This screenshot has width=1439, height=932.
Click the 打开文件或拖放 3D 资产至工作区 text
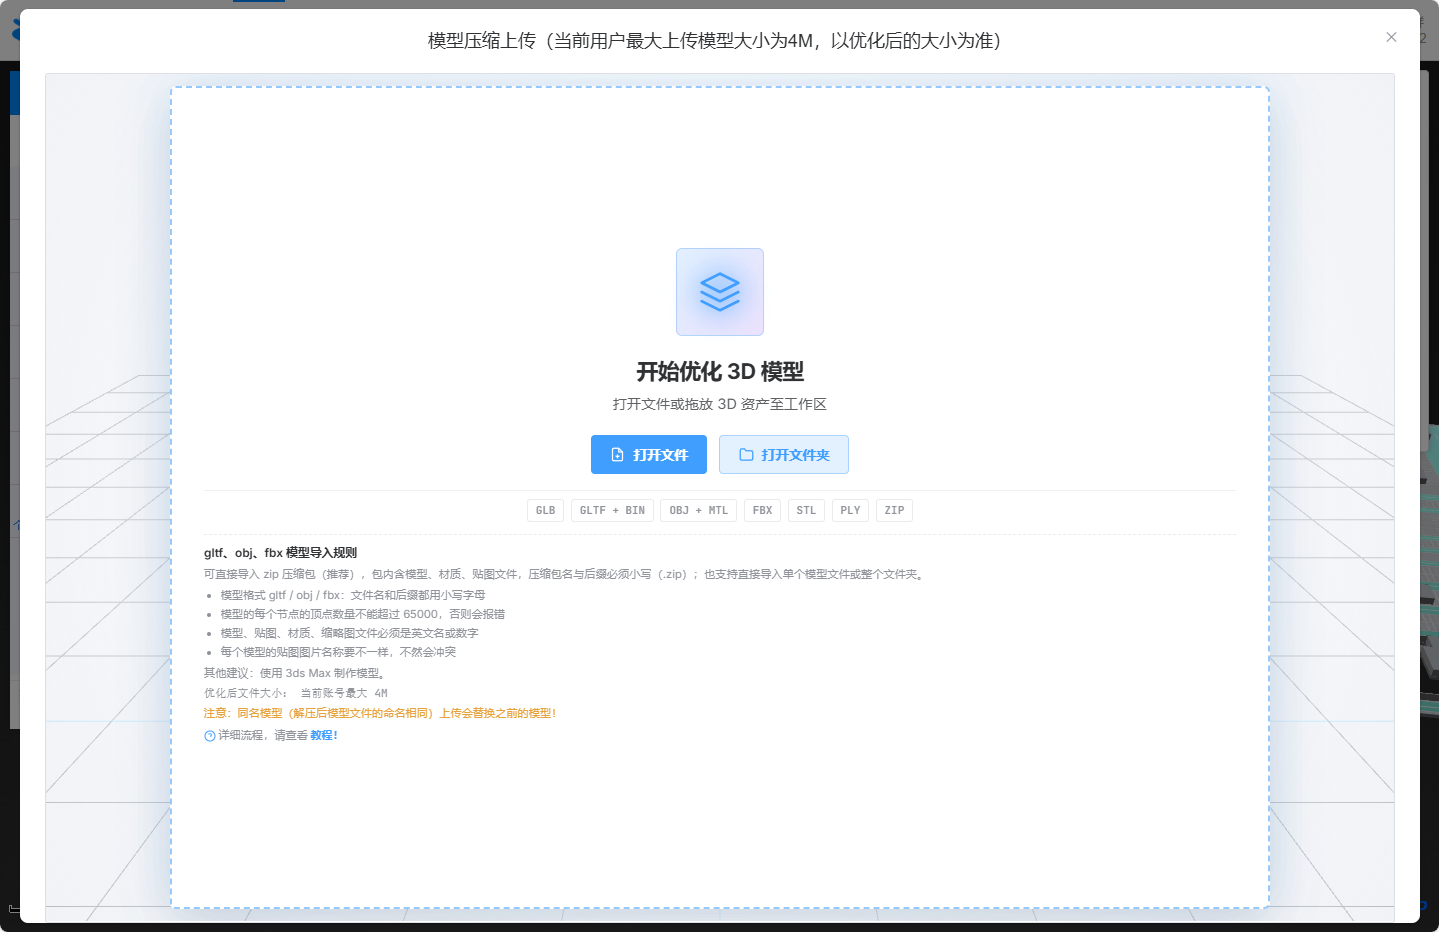tap(720, 404)
